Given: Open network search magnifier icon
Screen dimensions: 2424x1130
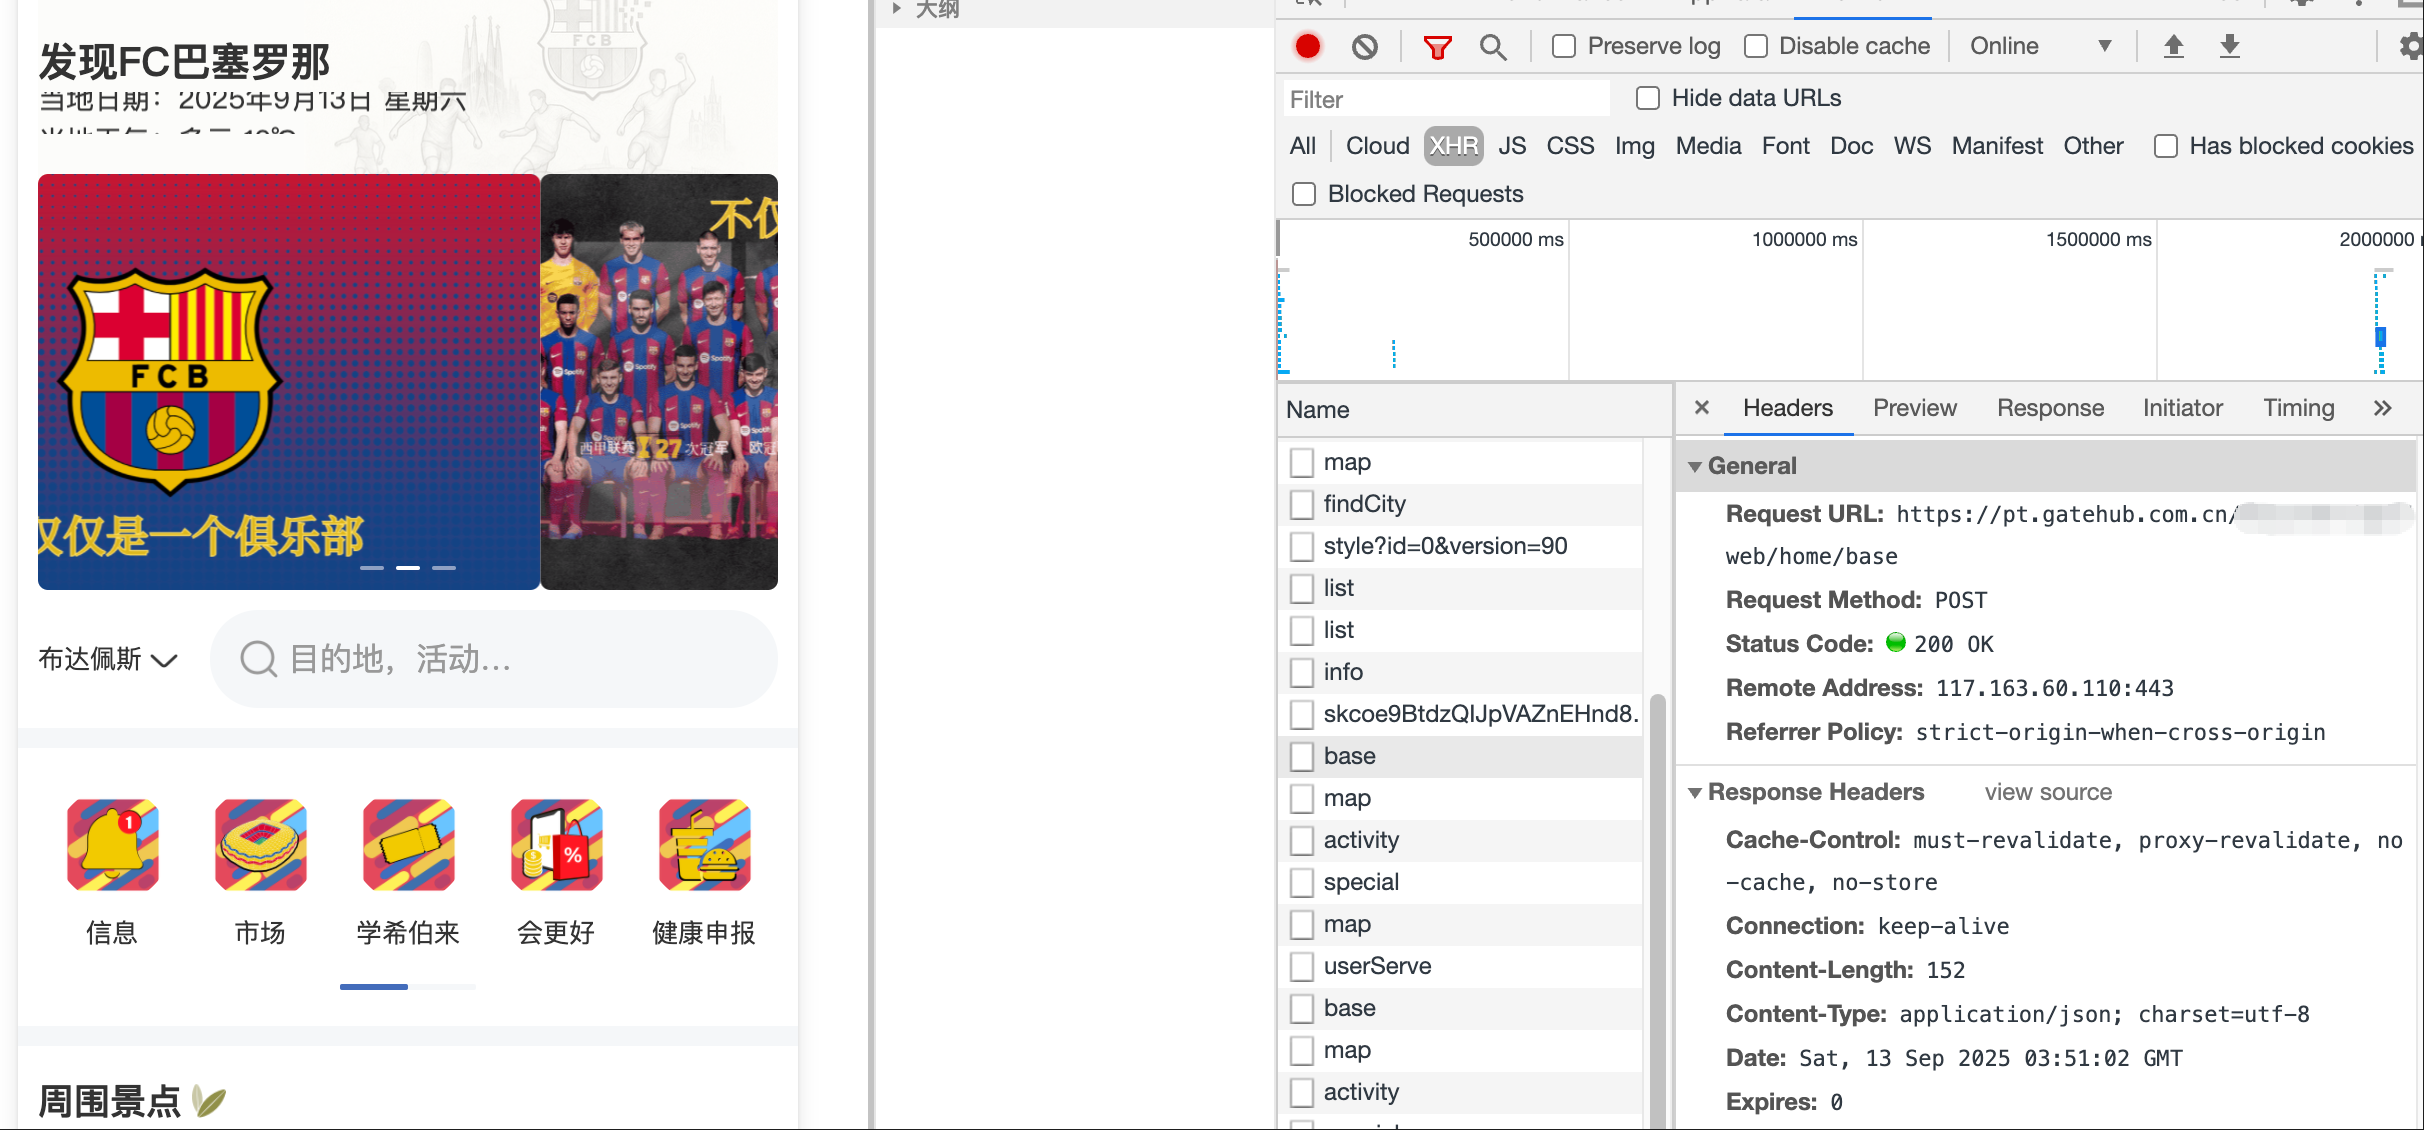Looking at the screenshot, I should tap(1493, 47).
